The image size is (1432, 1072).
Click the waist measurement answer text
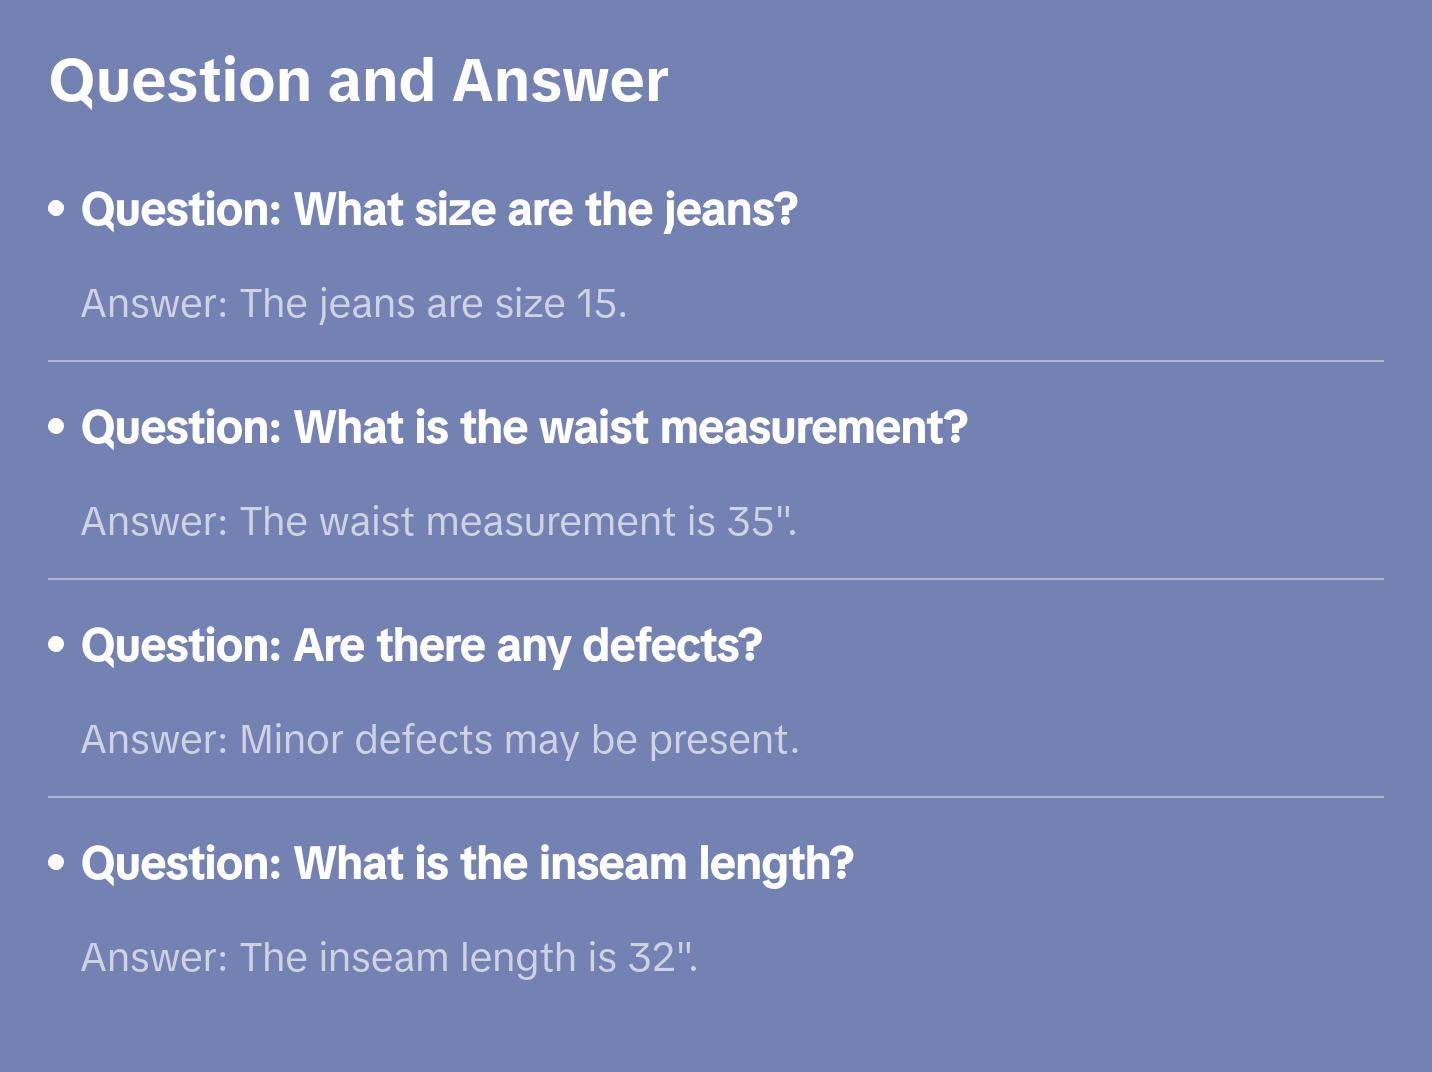coord(439,522)
